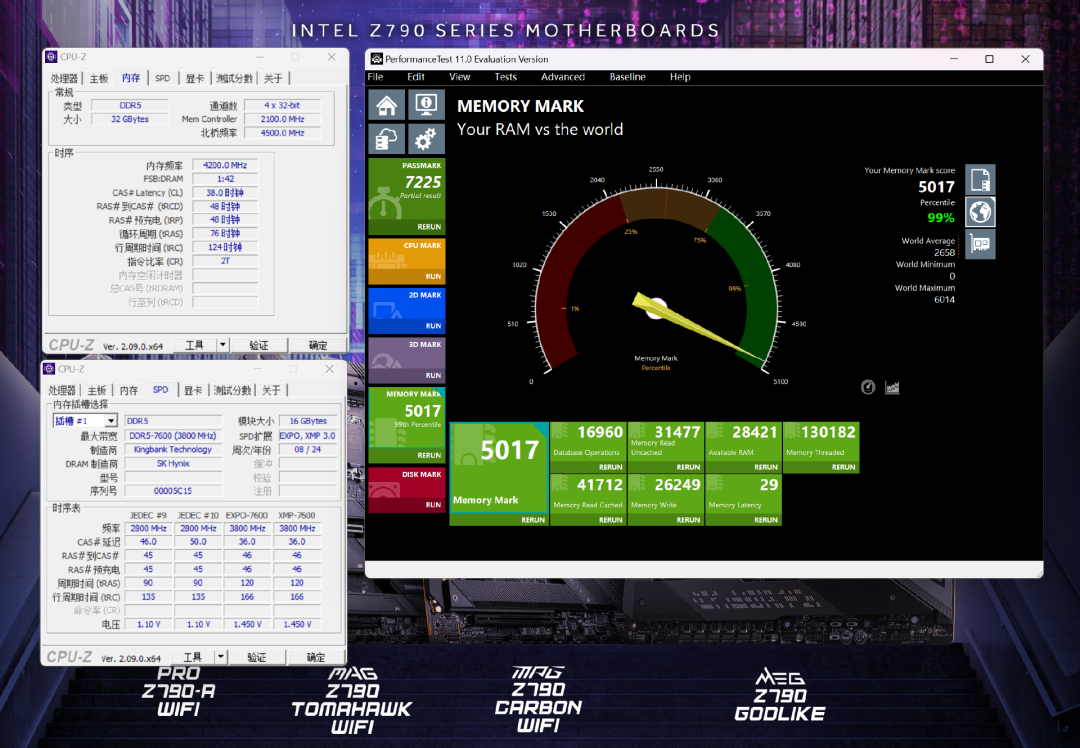This screenshot has width=1080, height=748.
Task: Open the Help menu
Action: [x=680, y=77]
